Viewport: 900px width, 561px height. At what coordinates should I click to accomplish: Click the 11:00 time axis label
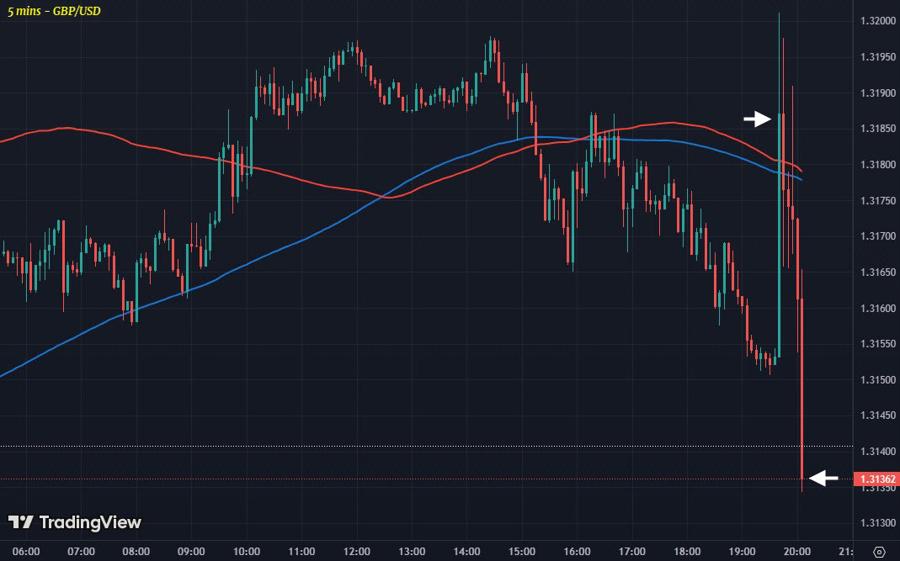point(301,552)
